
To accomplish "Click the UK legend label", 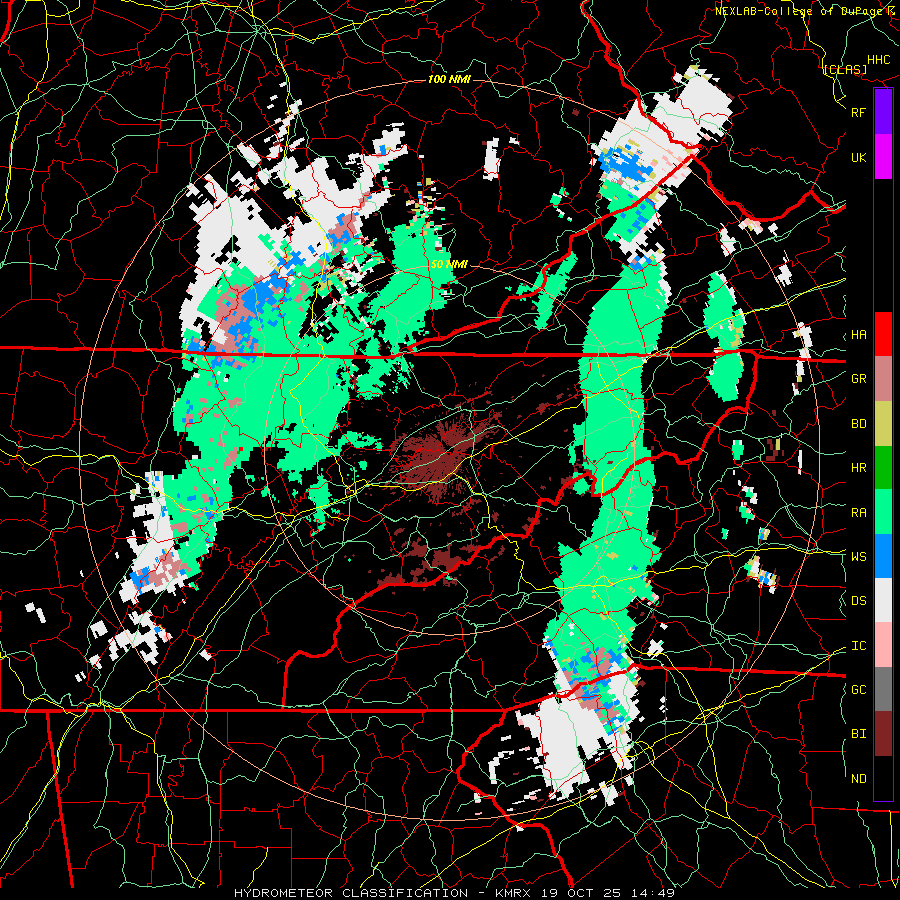I will pyautogui.click(x=859, y=157).
